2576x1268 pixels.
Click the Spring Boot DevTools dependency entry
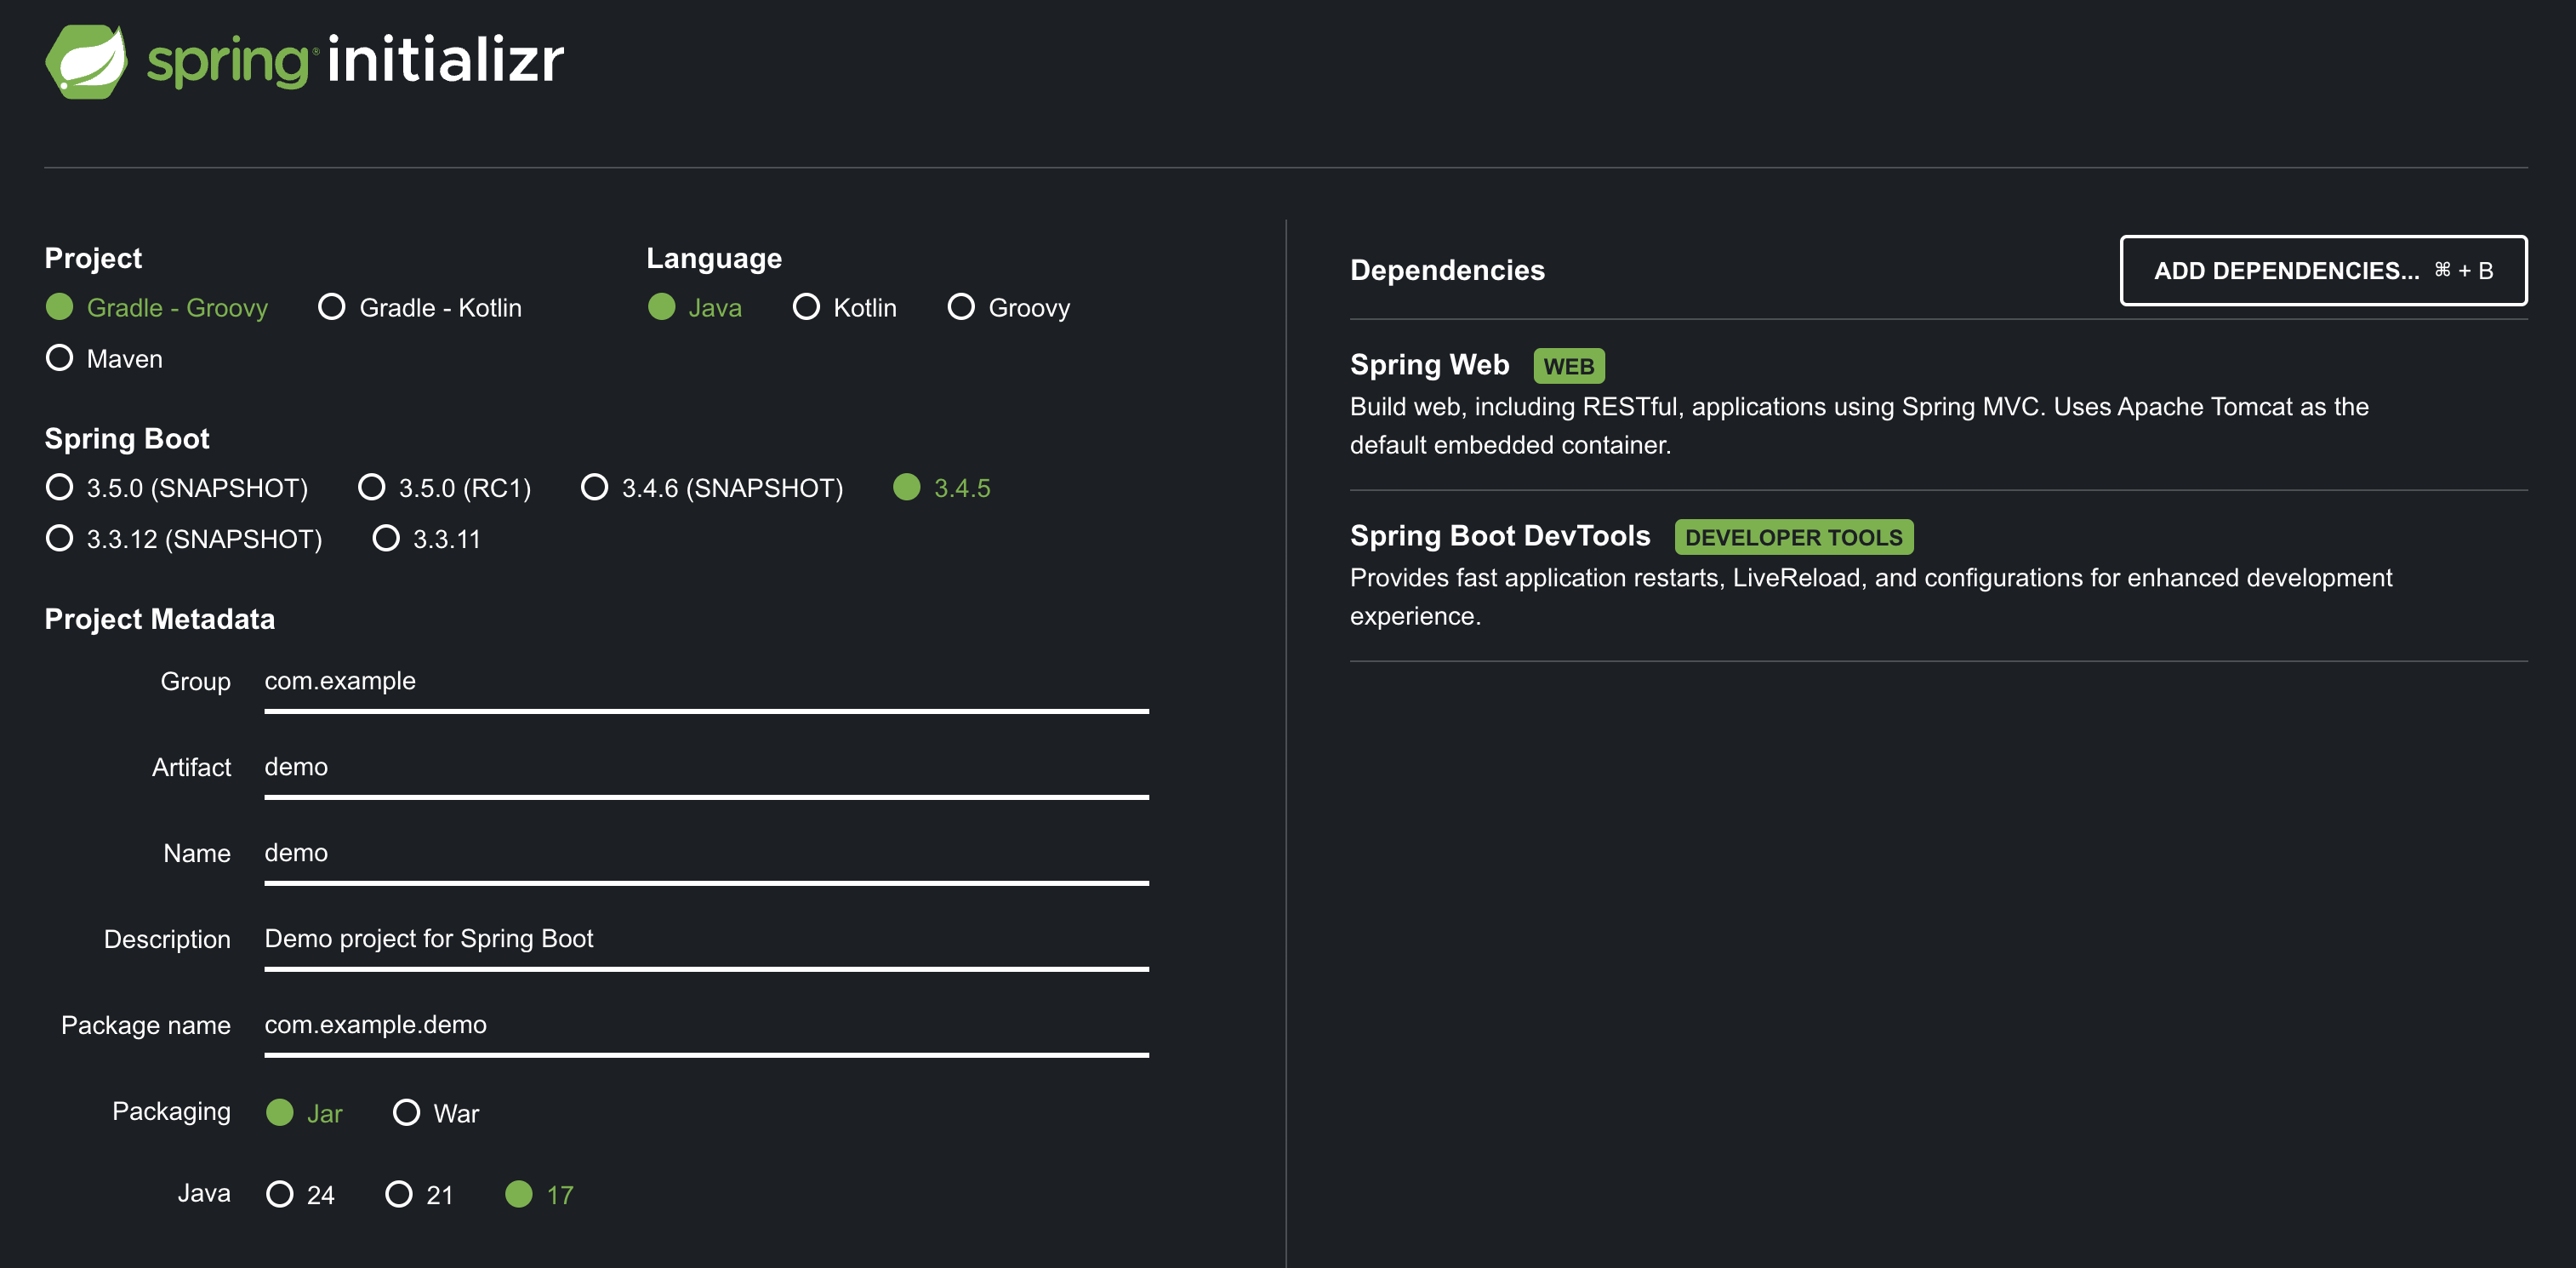pyautogui.click(x=1938, y=575)
